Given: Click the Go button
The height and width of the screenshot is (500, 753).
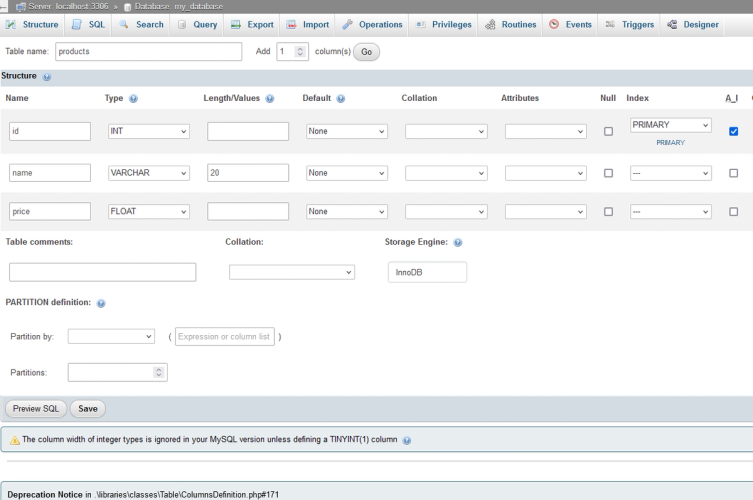Looking at the screenshot, I should click(366, 52).
